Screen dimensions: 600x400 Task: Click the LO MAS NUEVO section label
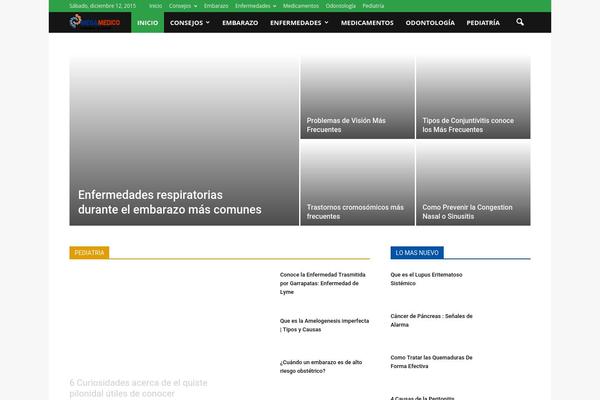(x=416, y=253)
